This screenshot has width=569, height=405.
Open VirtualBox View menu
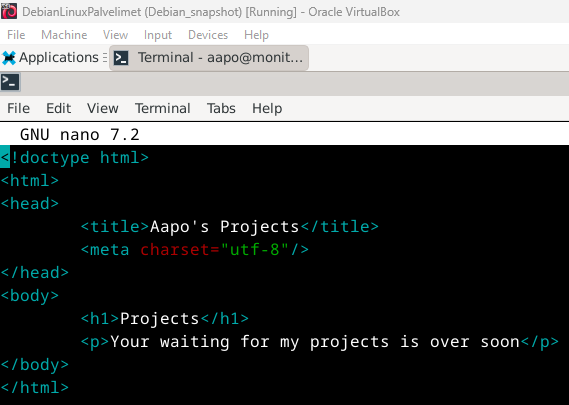click(x=115, y=35)
